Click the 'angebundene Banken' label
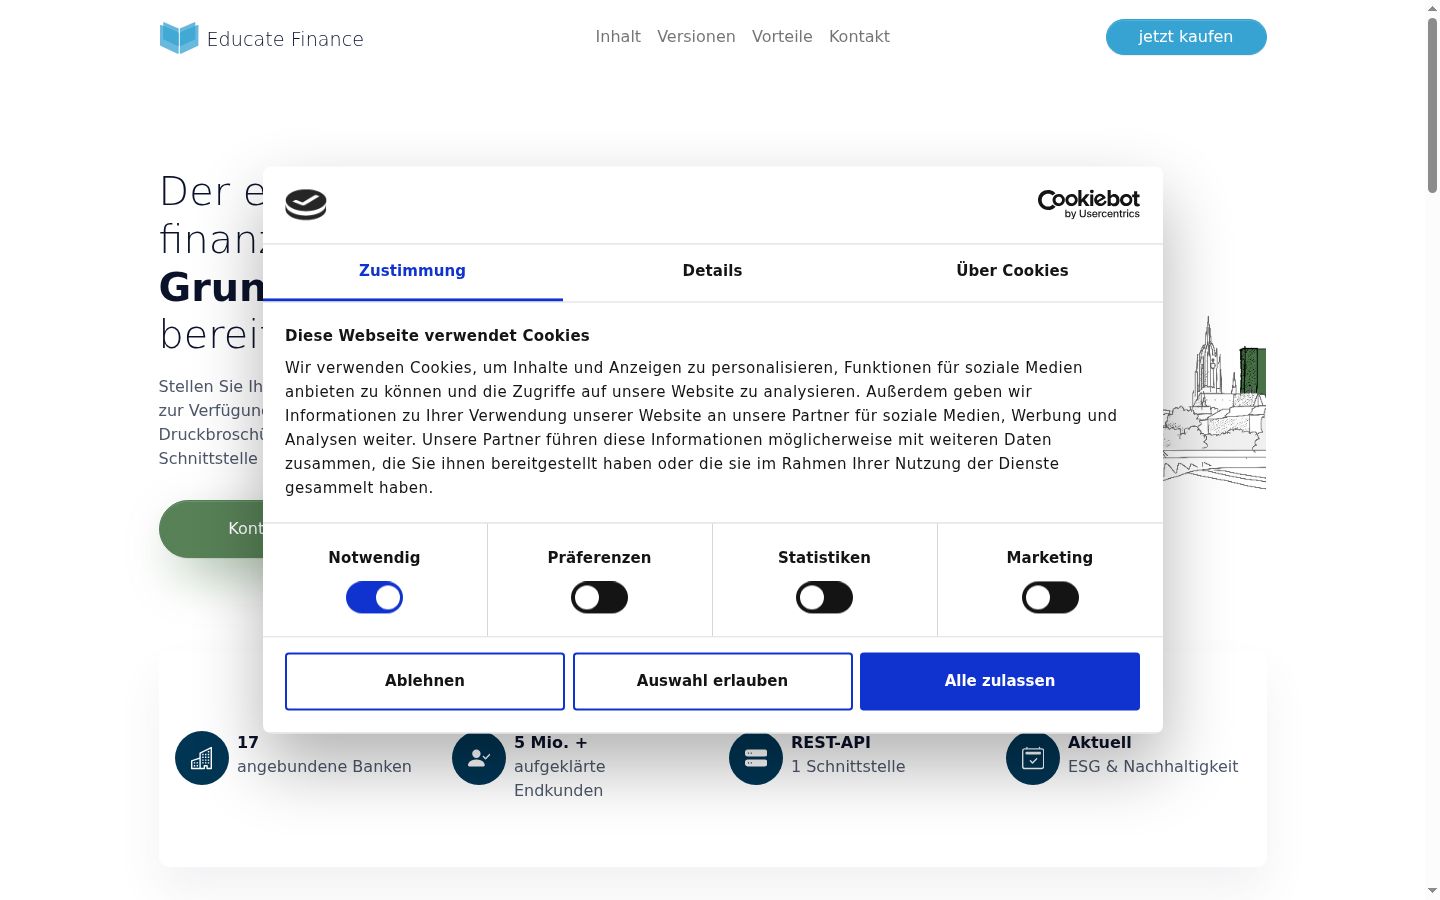The height and width of the screenshot is (900, 1440). (x=324, y=767)
